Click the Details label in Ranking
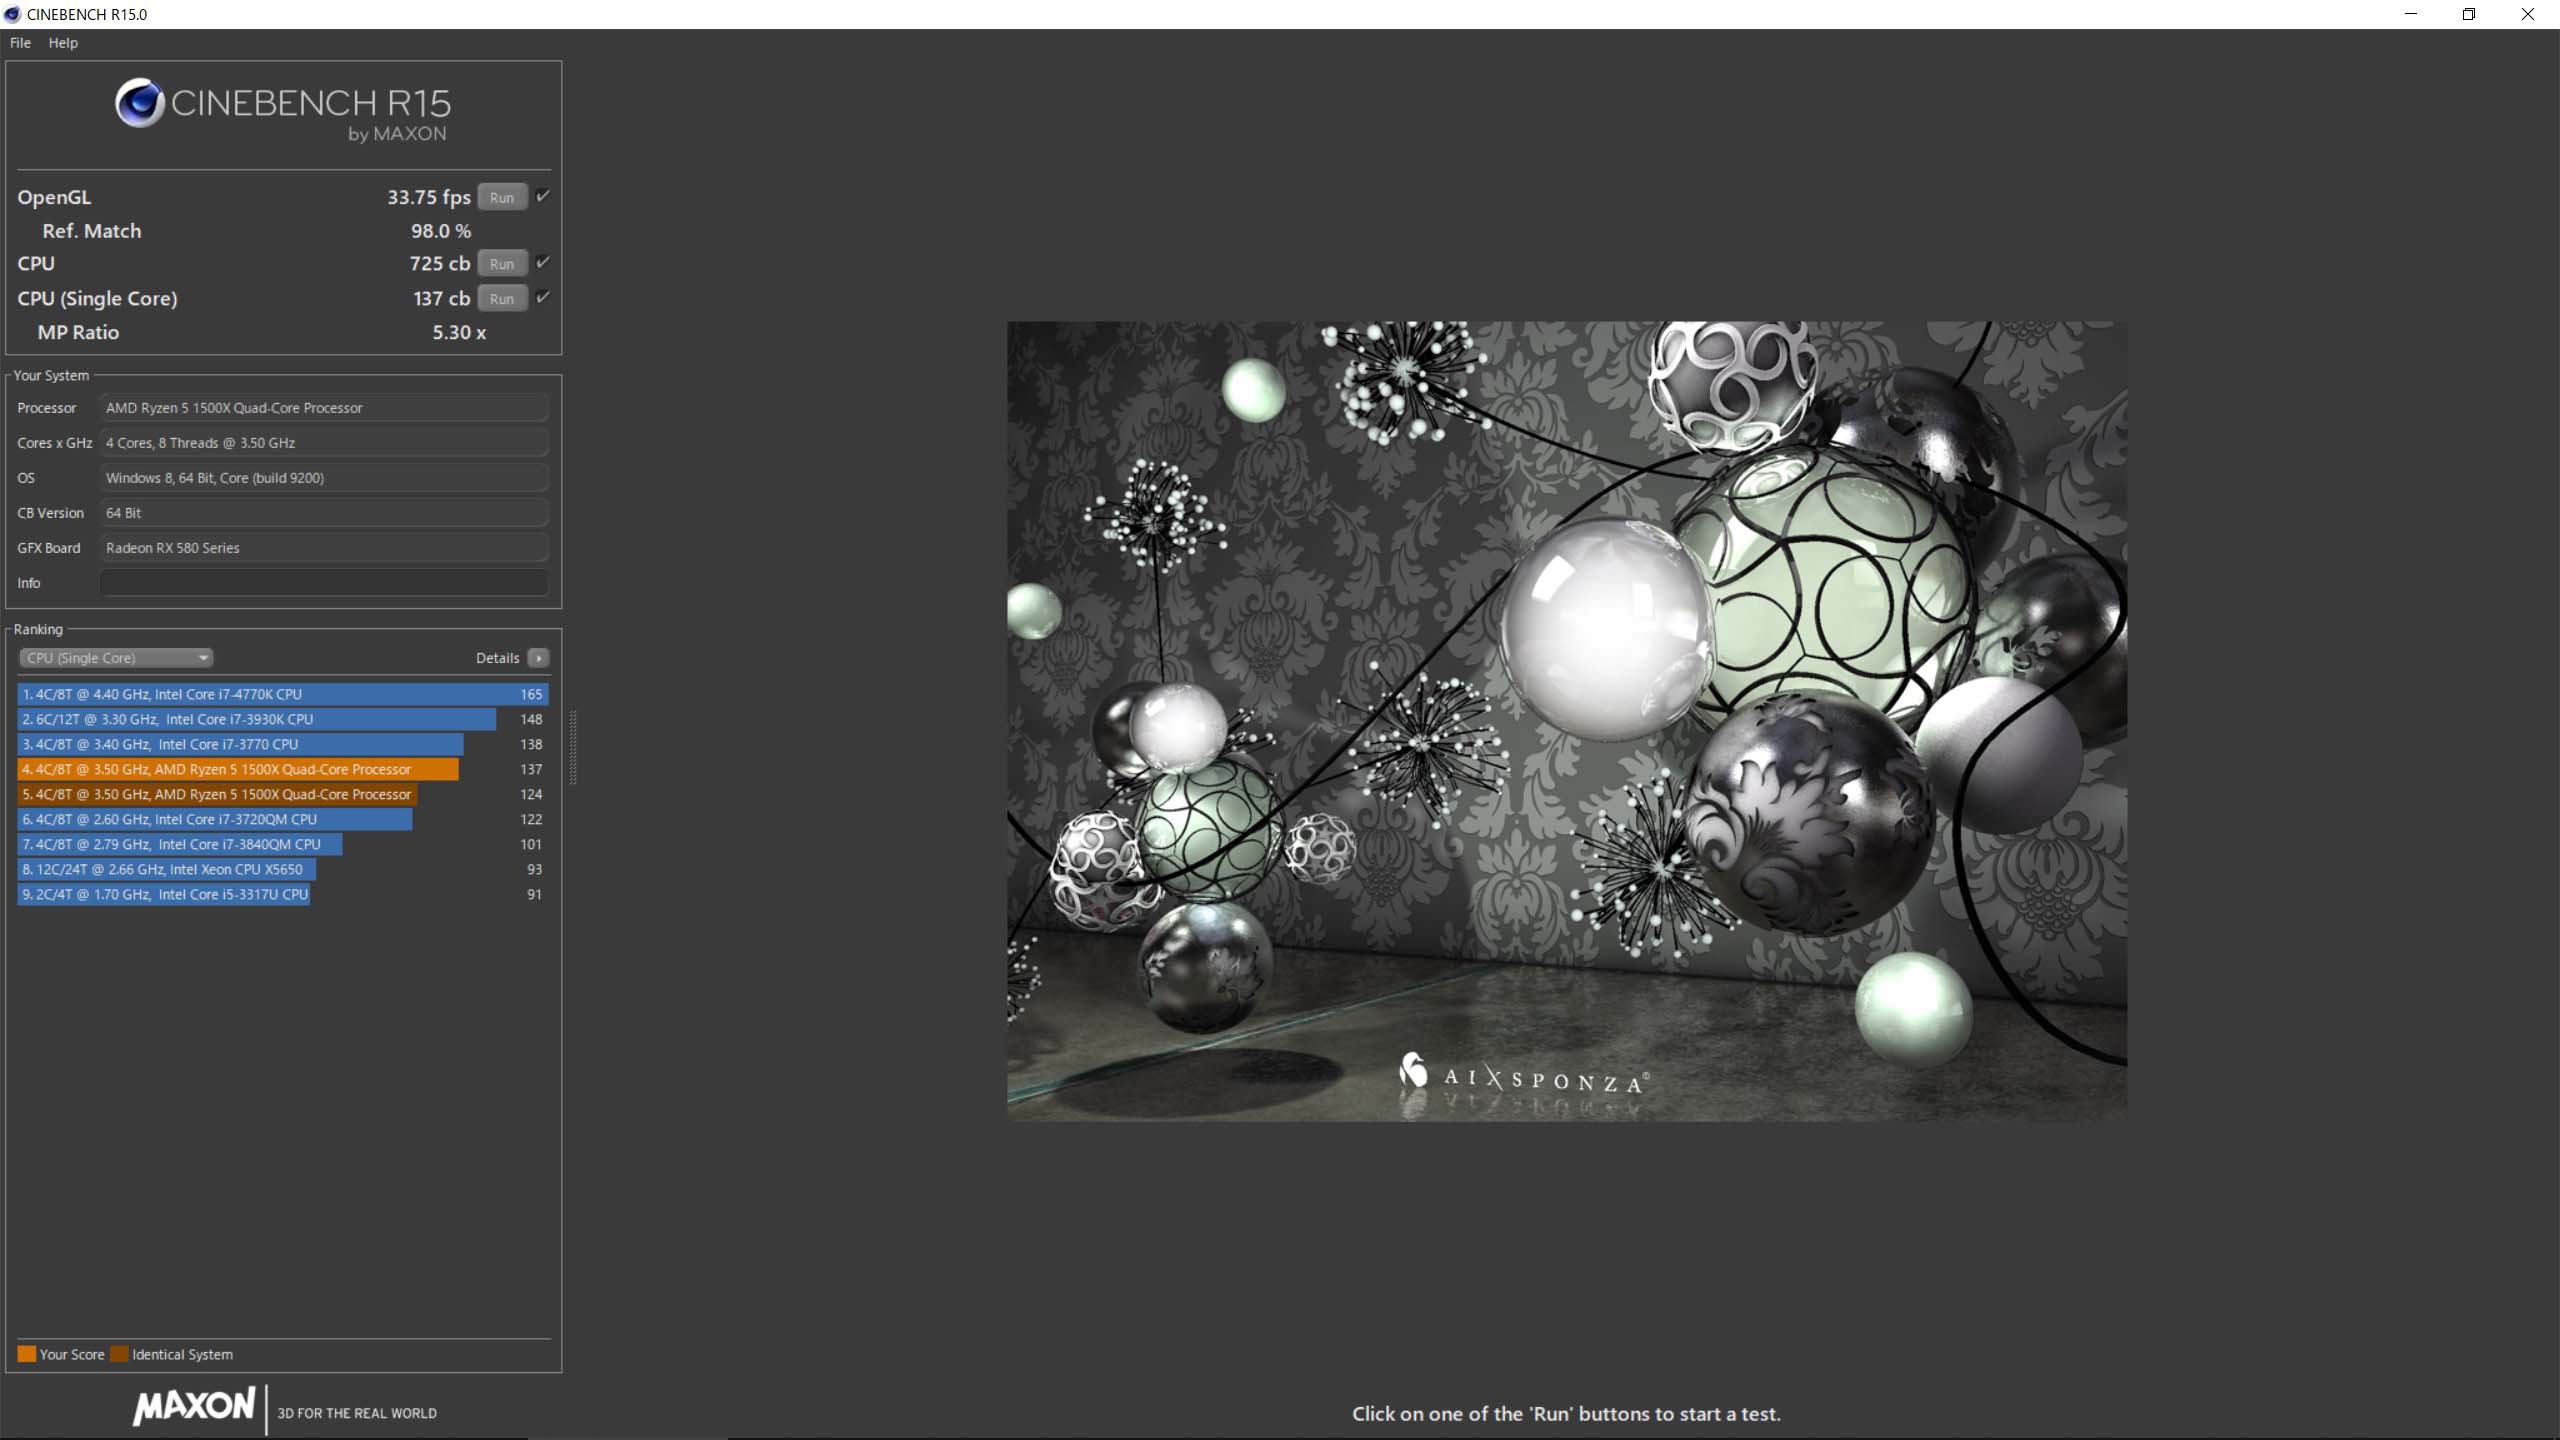Image resolution: width=2560 pixels, height=1440 pixels. [497, 658]
